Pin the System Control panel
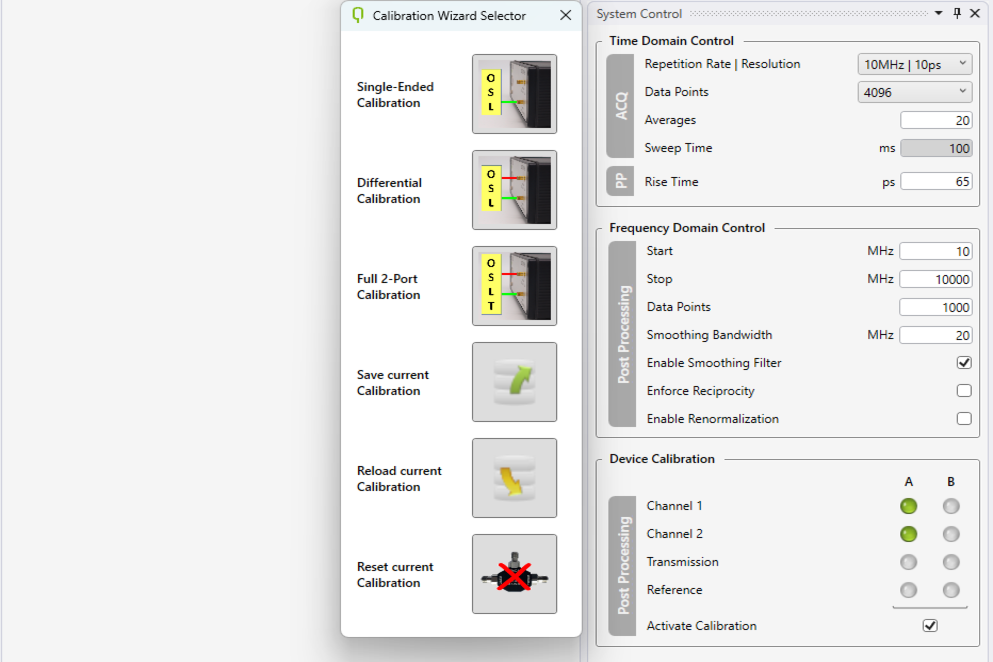993x662 pixels. click(x=957, y=14)
